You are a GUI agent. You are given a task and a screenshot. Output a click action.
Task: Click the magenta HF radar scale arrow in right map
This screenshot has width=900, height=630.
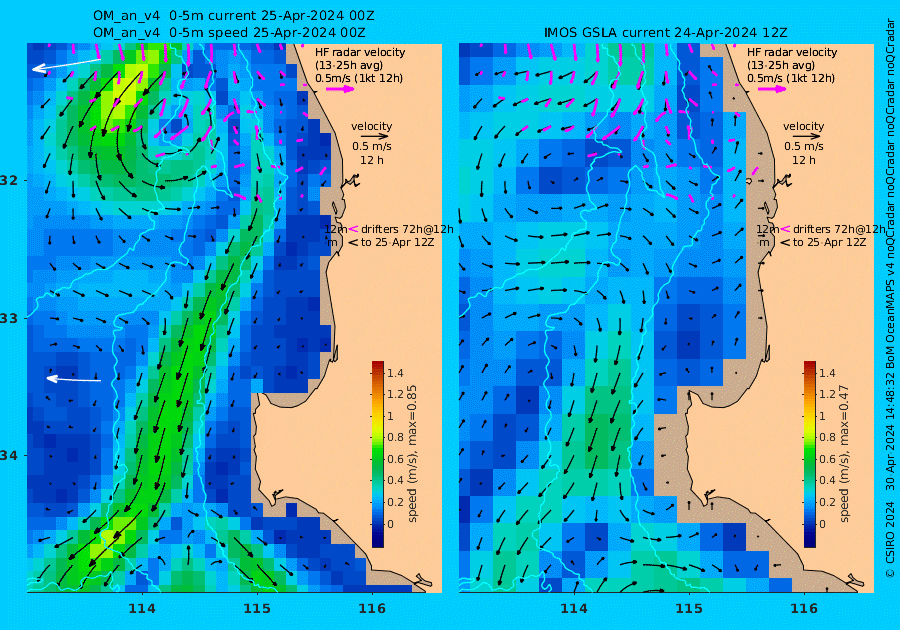(x=774, y=89)
